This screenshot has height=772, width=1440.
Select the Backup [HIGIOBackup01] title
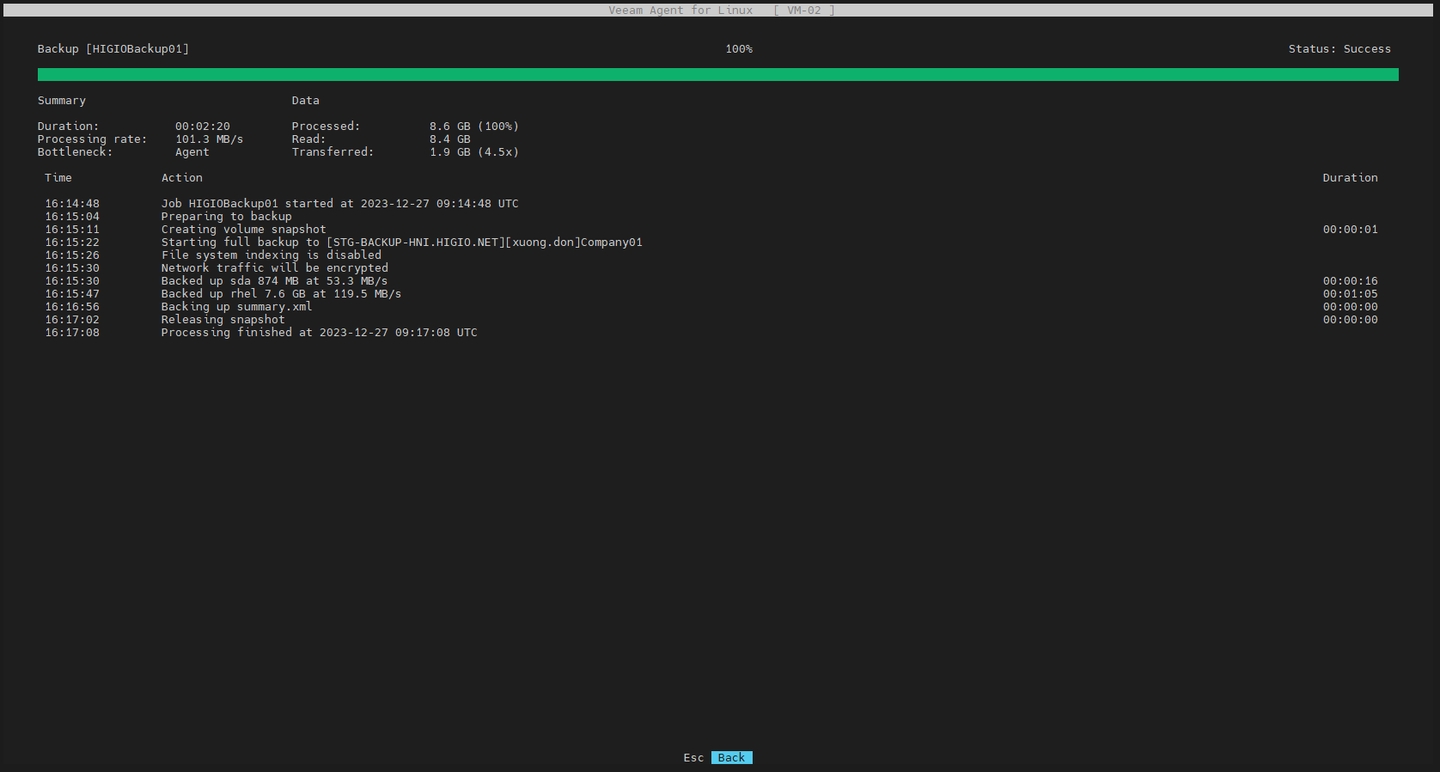point(113,49)
